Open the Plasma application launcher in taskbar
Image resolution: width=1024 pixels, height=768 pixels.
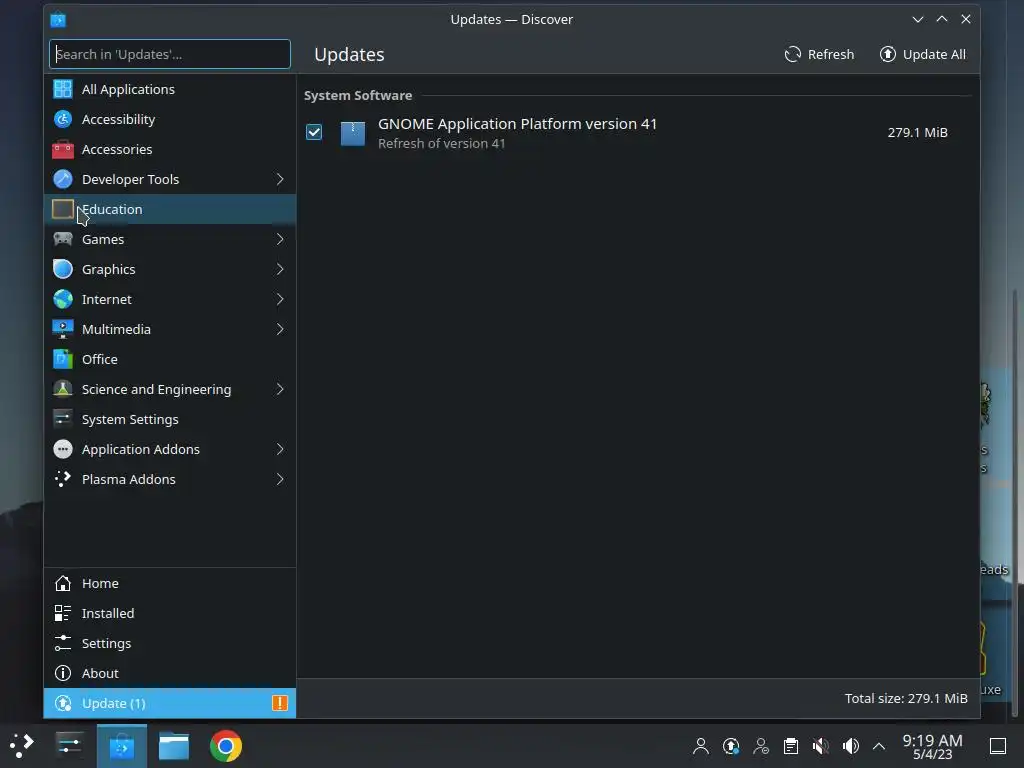coord(22,746)
